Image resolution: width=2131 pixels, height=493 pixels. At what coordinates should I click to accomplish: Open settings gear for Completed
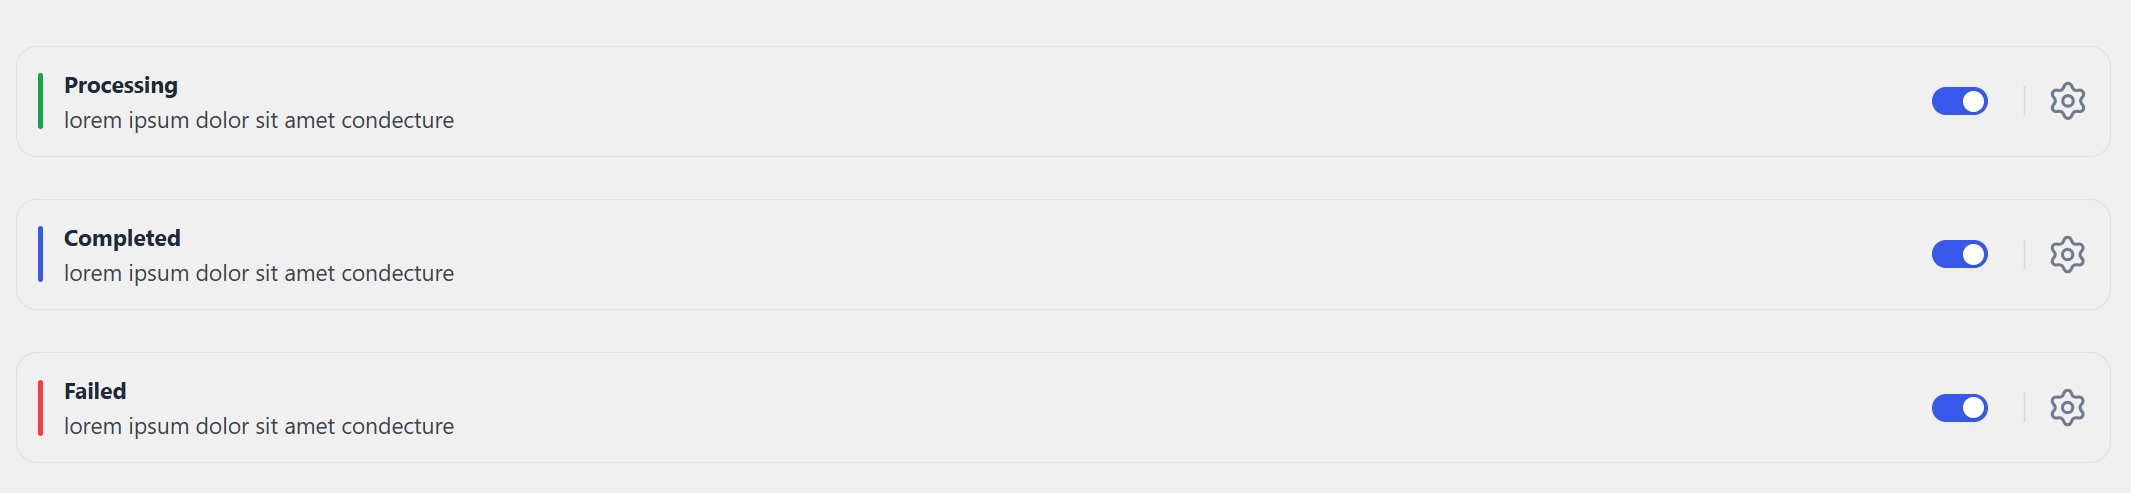(x=2067, y=254)
